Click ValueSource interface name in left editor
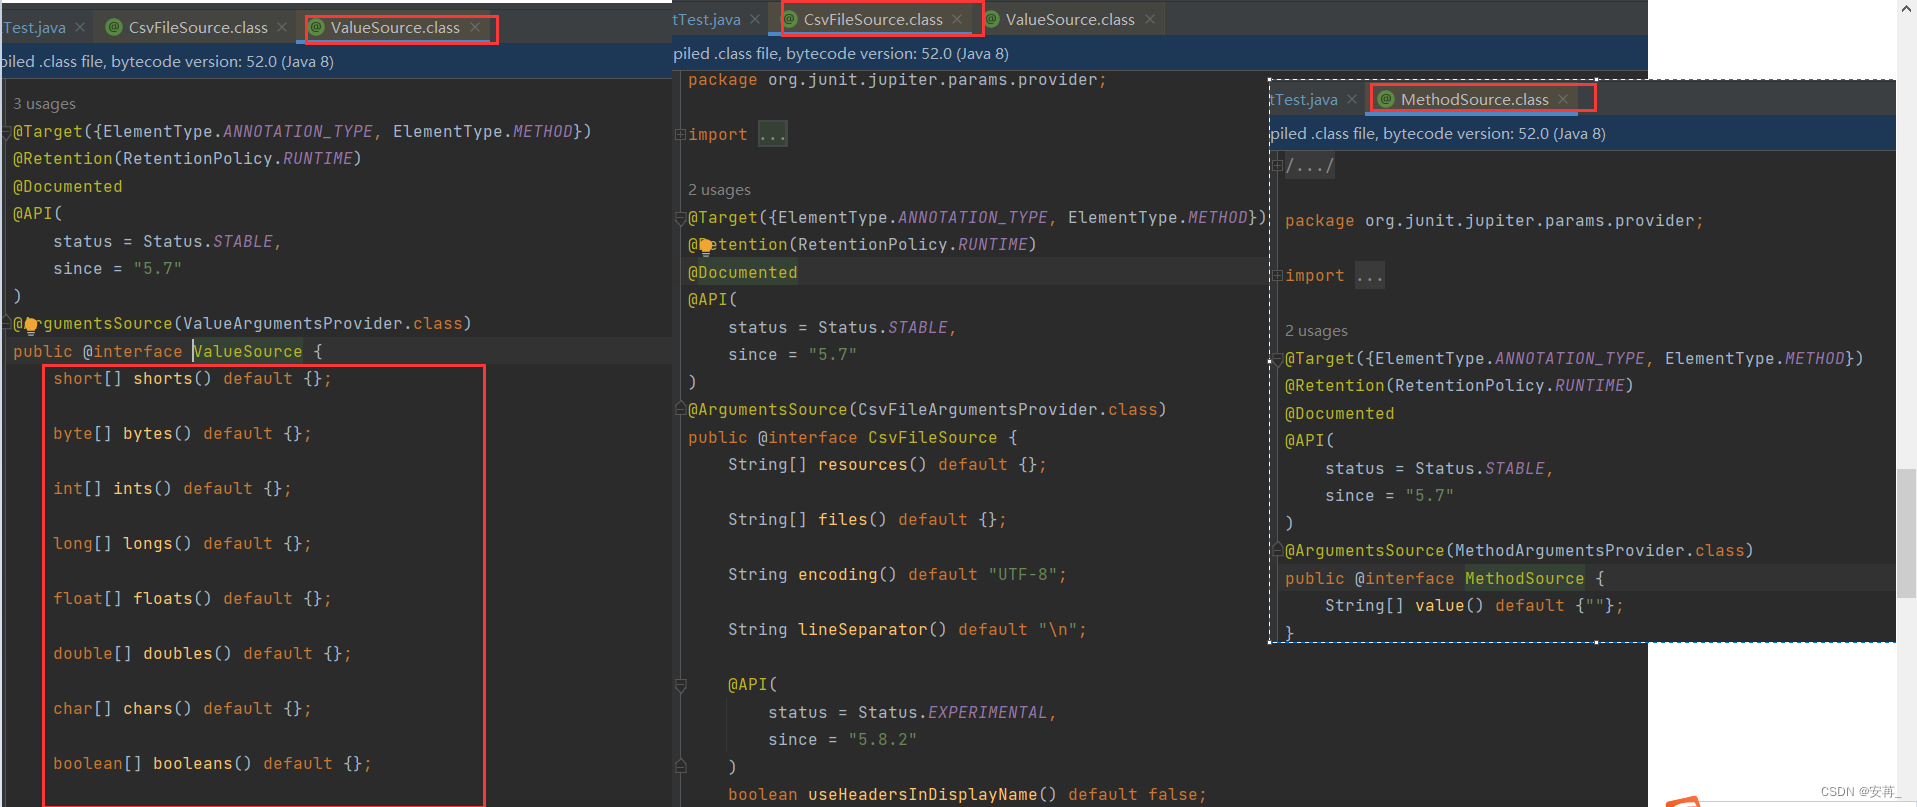Image resolution: width=1917 pixels, height=807 pixels. click(248, 352)
